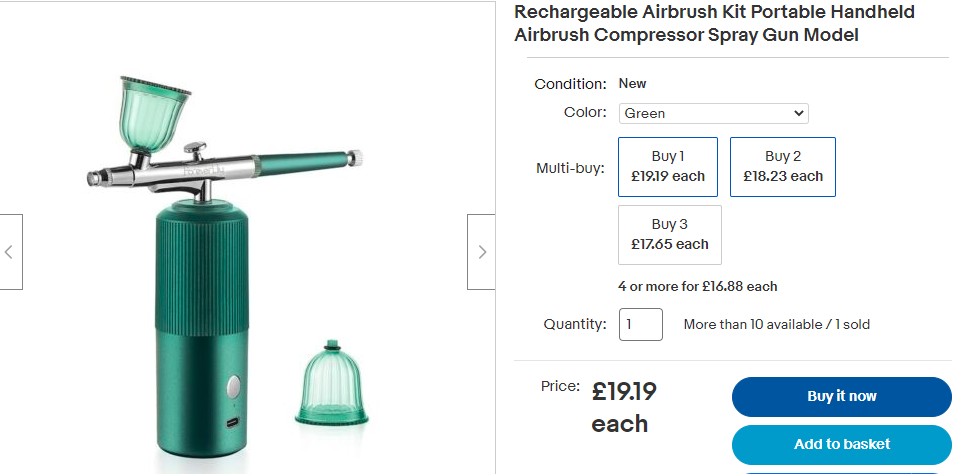Image resolution: width=963 pixels, height=474 pixels.
Task: Click the Color field label
Action: pyautogui.click(x=585, y=112)
